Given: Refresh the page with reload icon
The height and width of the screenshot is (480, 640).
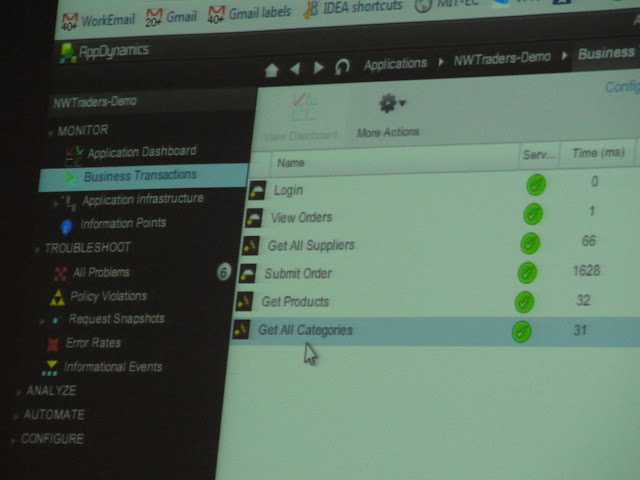Looking at the screenshot, I should 342,66.
